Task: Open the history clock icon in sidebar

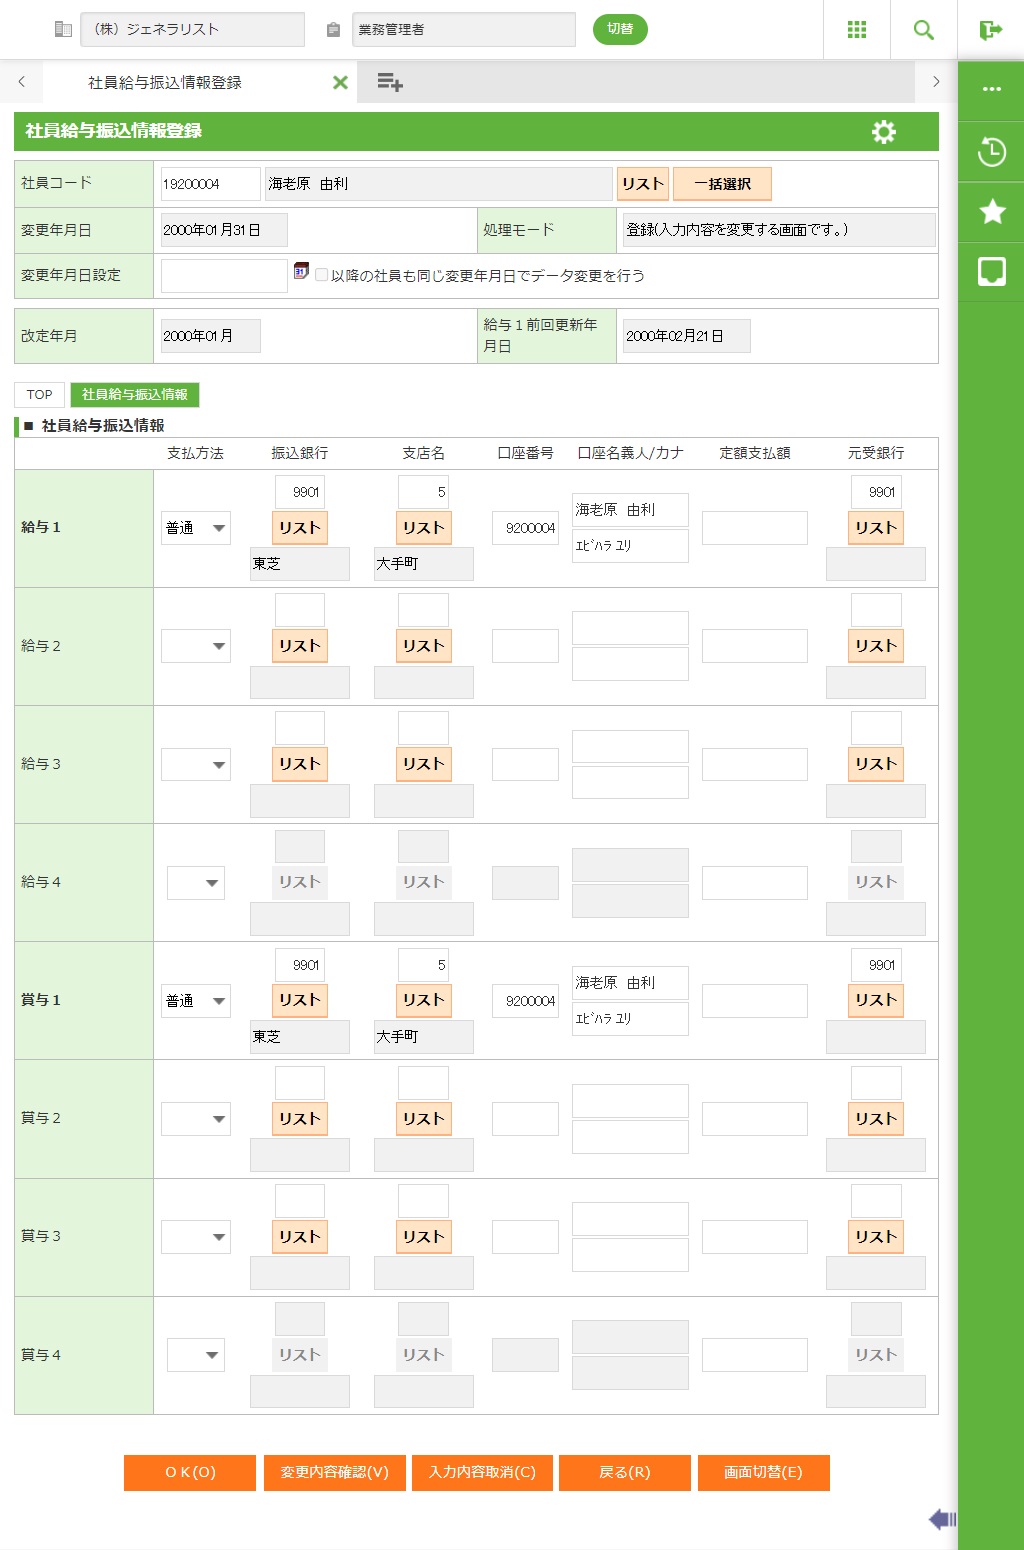Action: pyautogui.click(x=992, y=152)
